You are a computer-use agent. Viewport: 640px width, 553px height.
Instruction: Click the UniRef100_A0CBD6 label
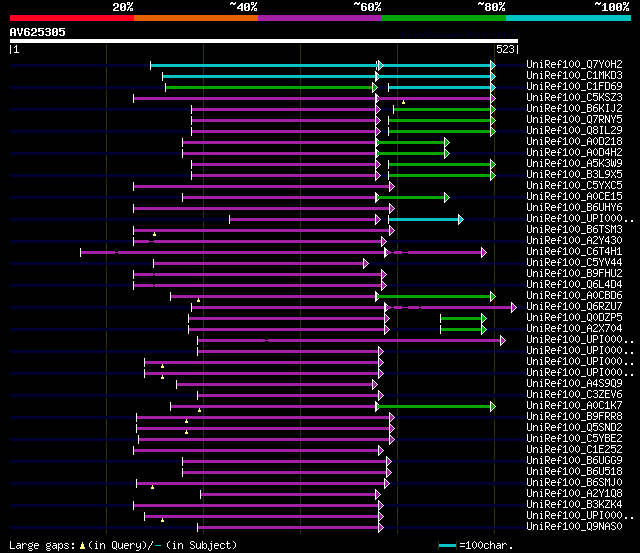point(574,296)
